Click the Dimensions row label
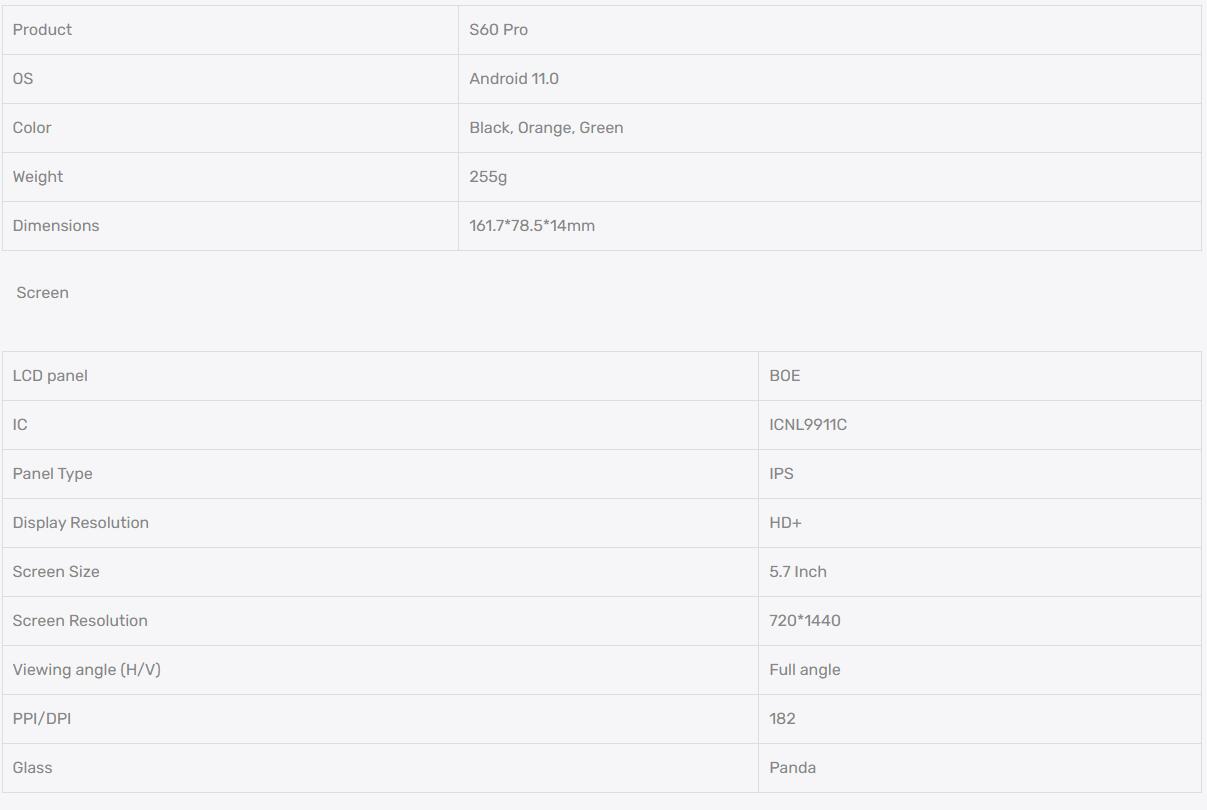 point(56,226)
